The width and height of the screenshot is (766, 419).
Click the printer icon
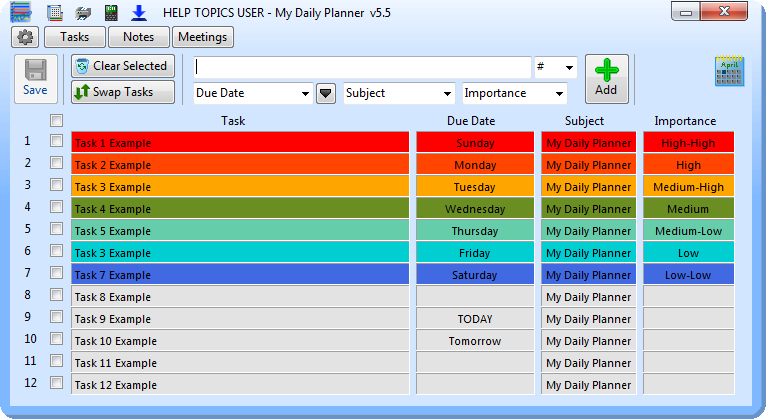click(x=83, y=13)
